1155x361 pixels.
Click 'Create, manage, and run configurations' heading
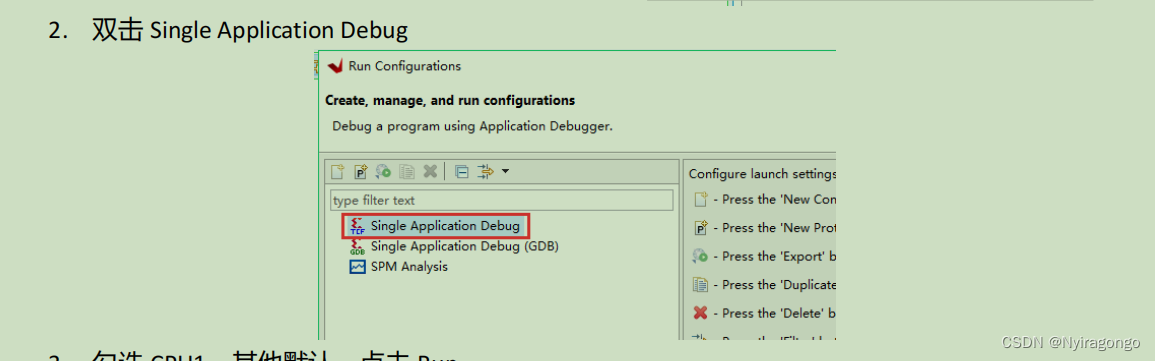click(450, 100)
